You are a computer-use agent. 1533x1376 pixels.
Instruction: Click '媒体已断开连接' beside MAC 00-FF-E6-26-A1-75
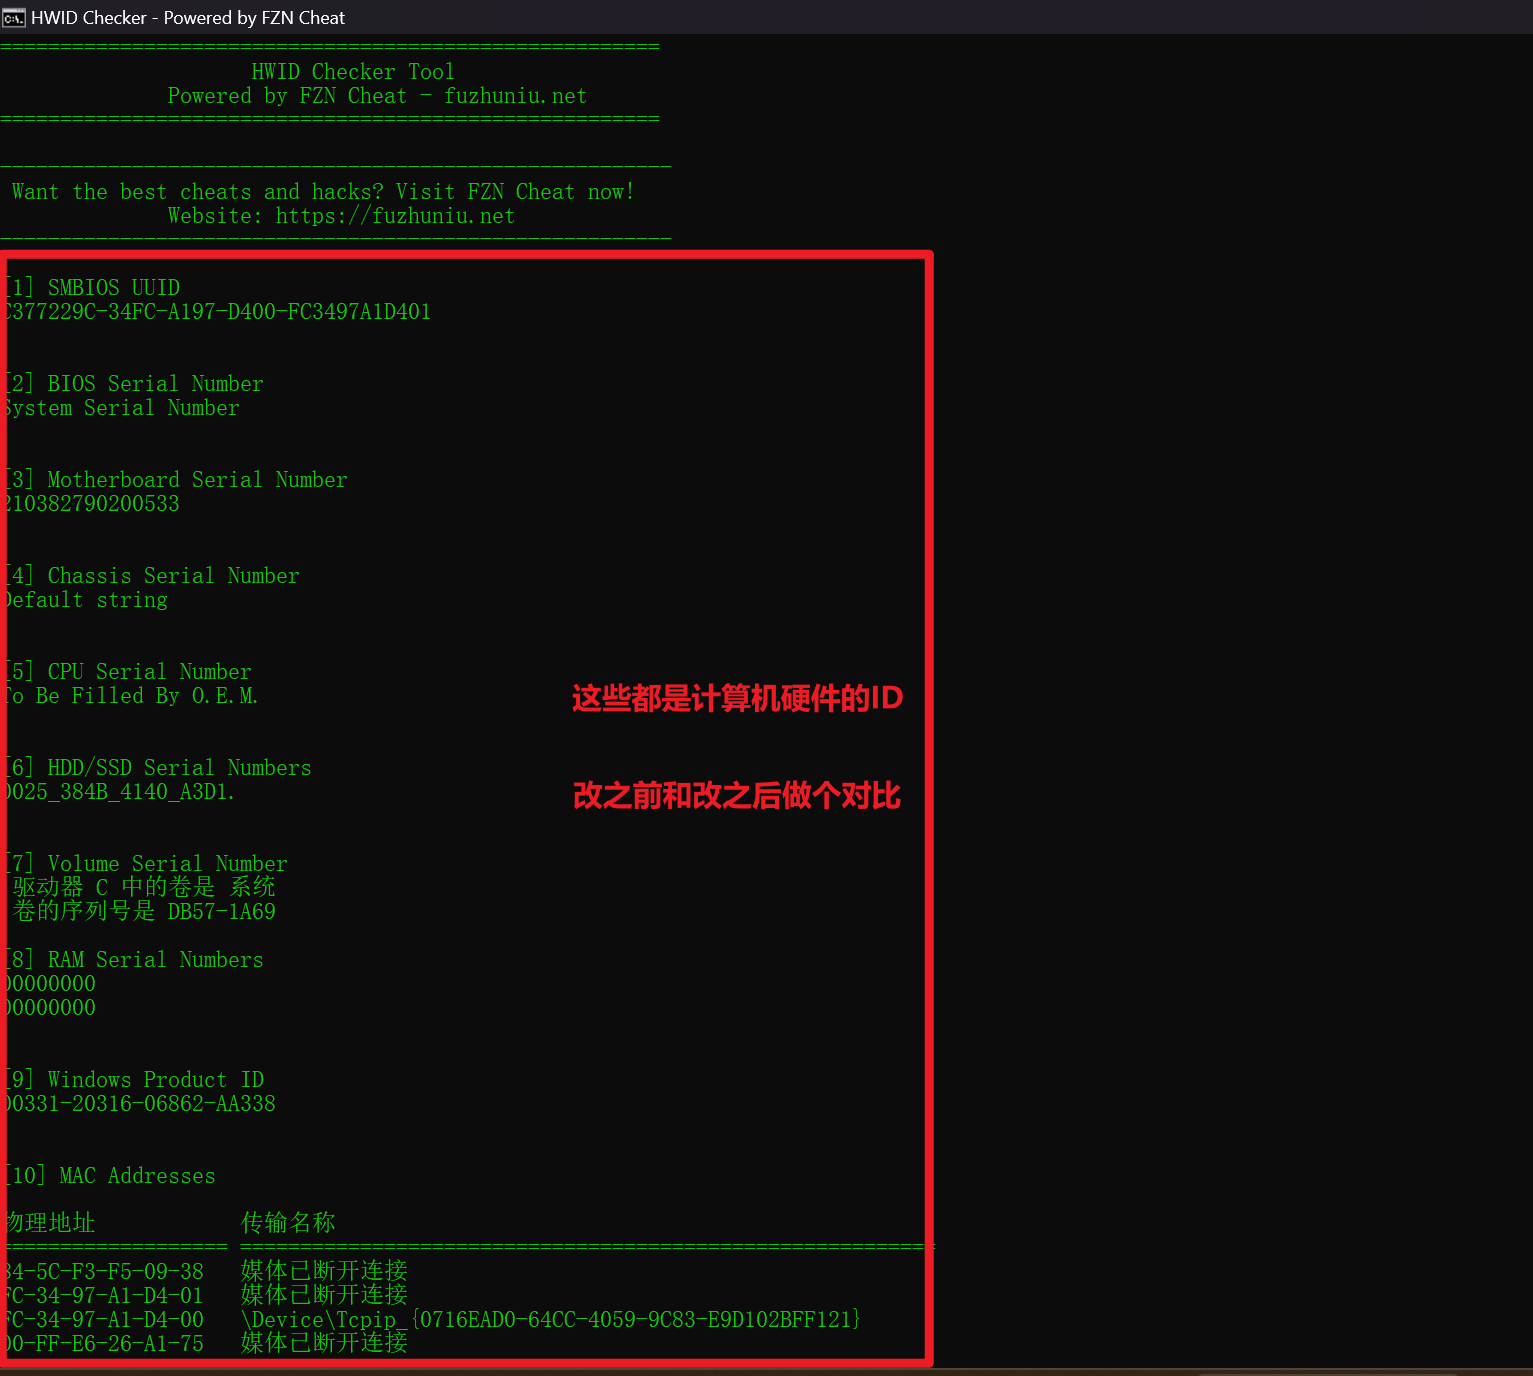(324, 1343)
